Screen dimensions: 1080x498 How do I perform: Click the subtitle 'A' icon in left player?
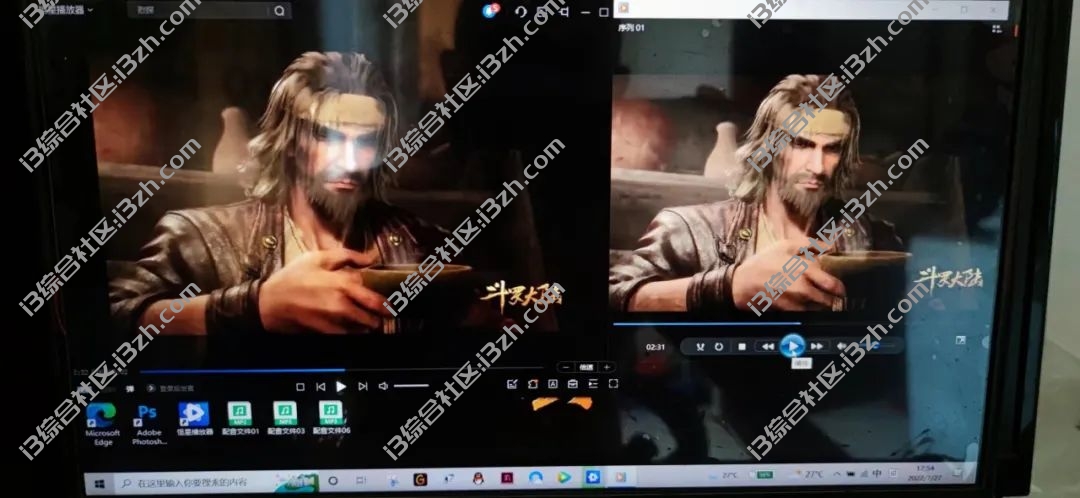click(x=552, y=384)
